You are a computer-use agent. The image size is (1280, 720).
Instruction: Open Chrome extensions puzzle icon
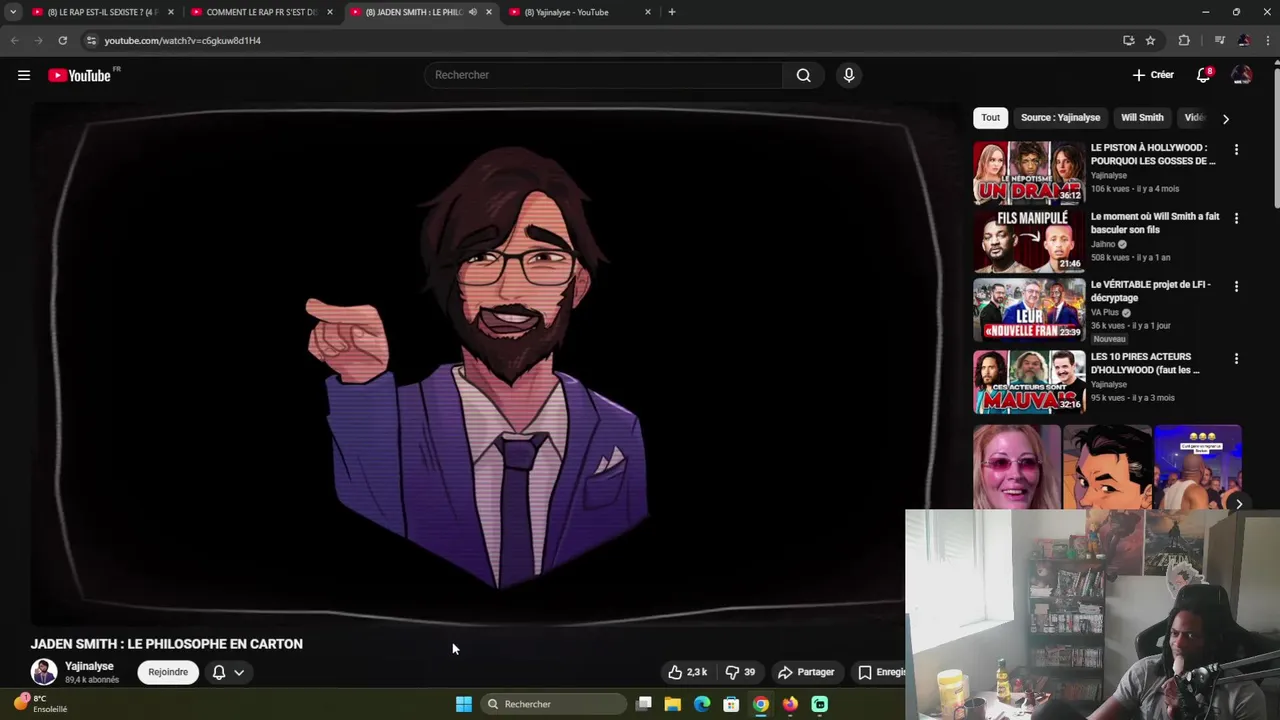pos(1184,40)
